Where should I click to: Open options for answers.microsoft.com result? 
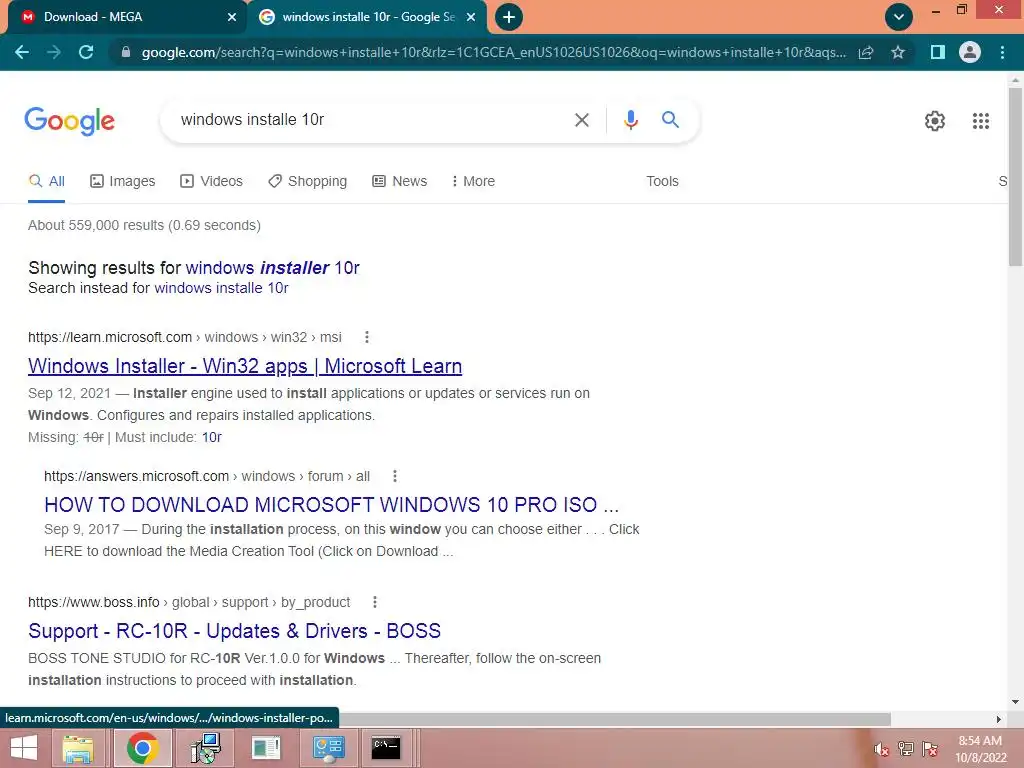pyautogui.click(x=394, y=476)
